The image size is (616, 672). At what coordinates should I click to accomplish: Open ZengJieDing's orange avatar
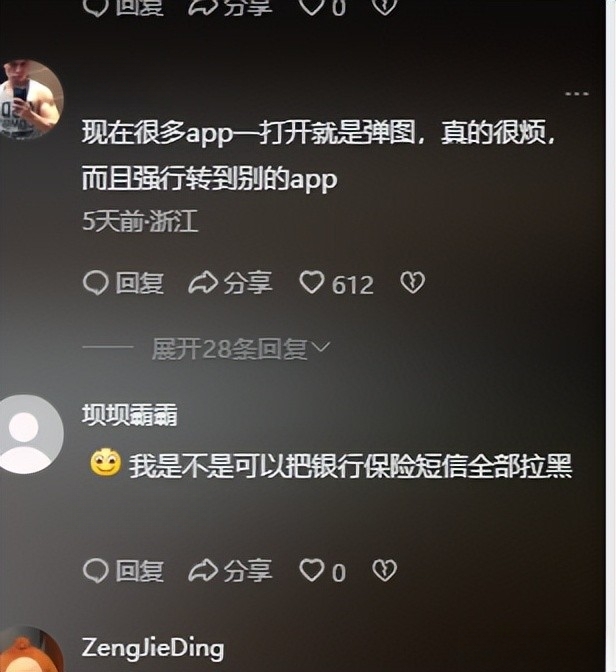30,649
